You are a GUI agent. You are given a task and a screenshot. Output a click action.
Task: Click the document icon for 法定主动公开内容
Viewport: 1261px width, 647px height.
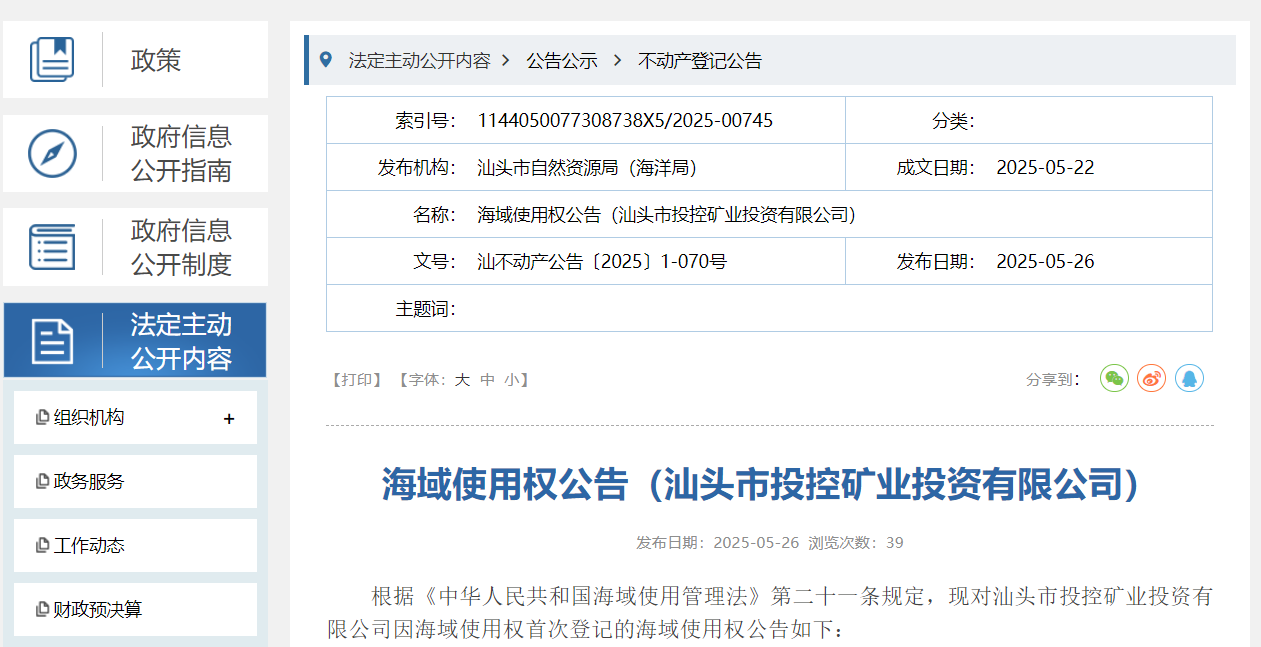[x=52, y=341]
